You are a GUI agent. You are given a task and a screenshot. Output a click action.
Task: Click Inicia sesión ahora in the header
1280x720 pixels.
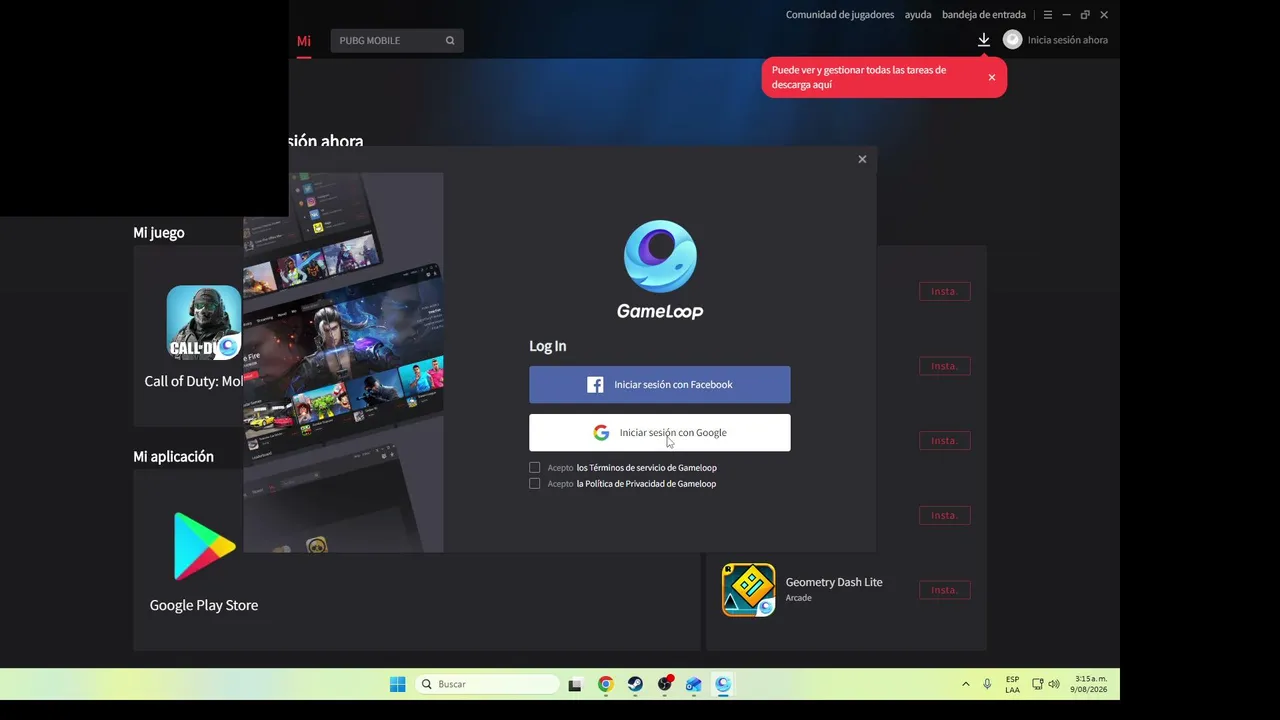[1068, 40]
